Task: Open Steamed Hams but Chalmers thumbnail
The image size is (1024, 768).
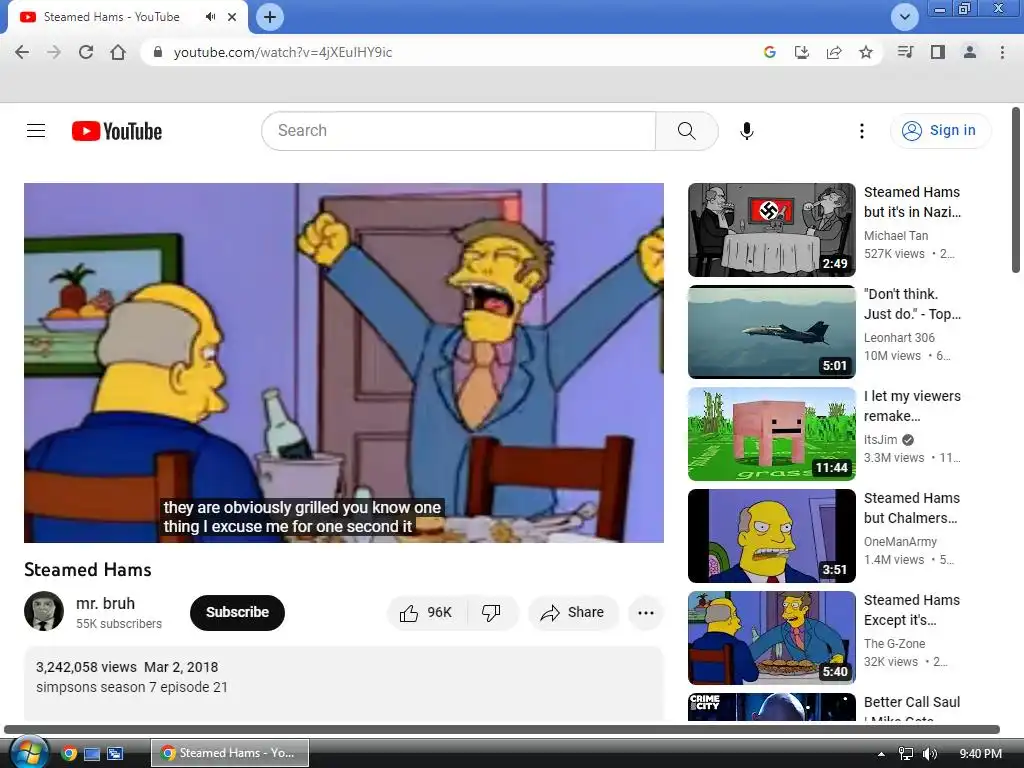Action: click(x=771, y=536)
